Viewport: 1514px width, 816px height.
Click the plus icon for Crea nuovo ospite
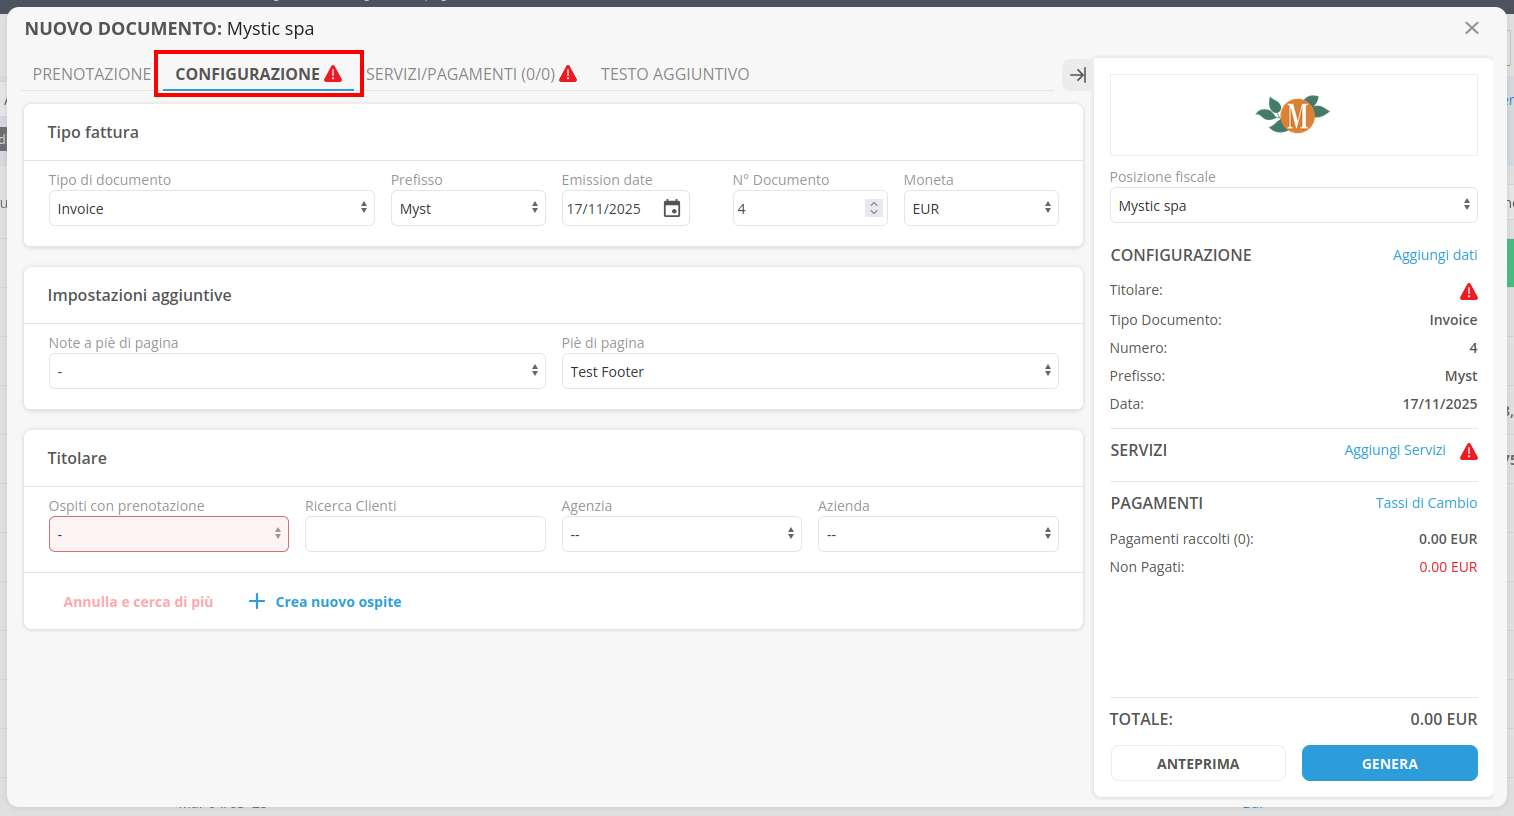(257, 601)
